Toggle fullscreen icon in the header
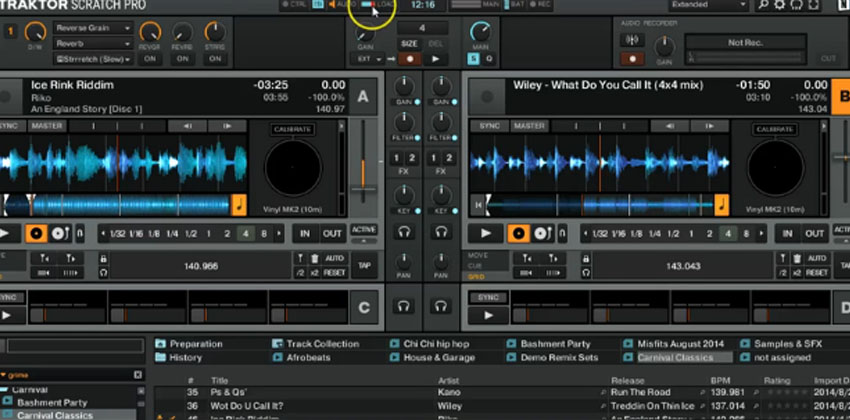The height and width of the screenshot is (420, 850). point(814,5)
